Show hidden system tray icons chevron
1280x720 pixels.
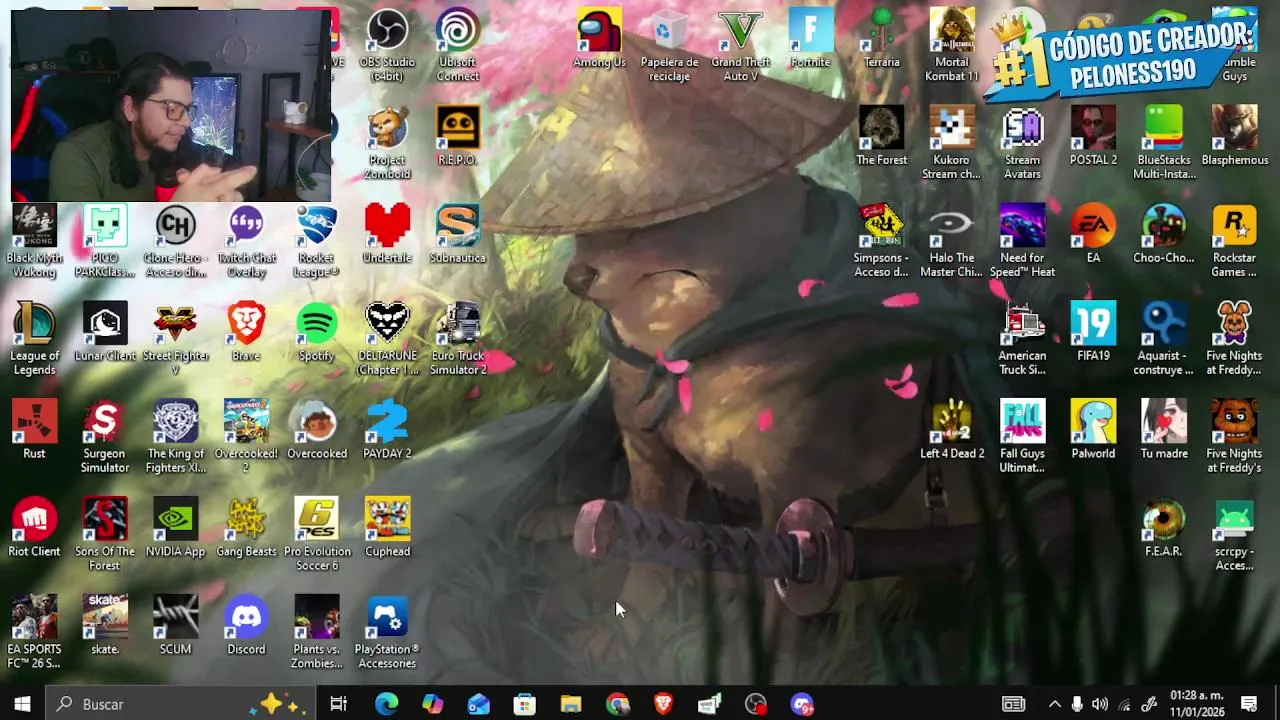point(1054,704)
